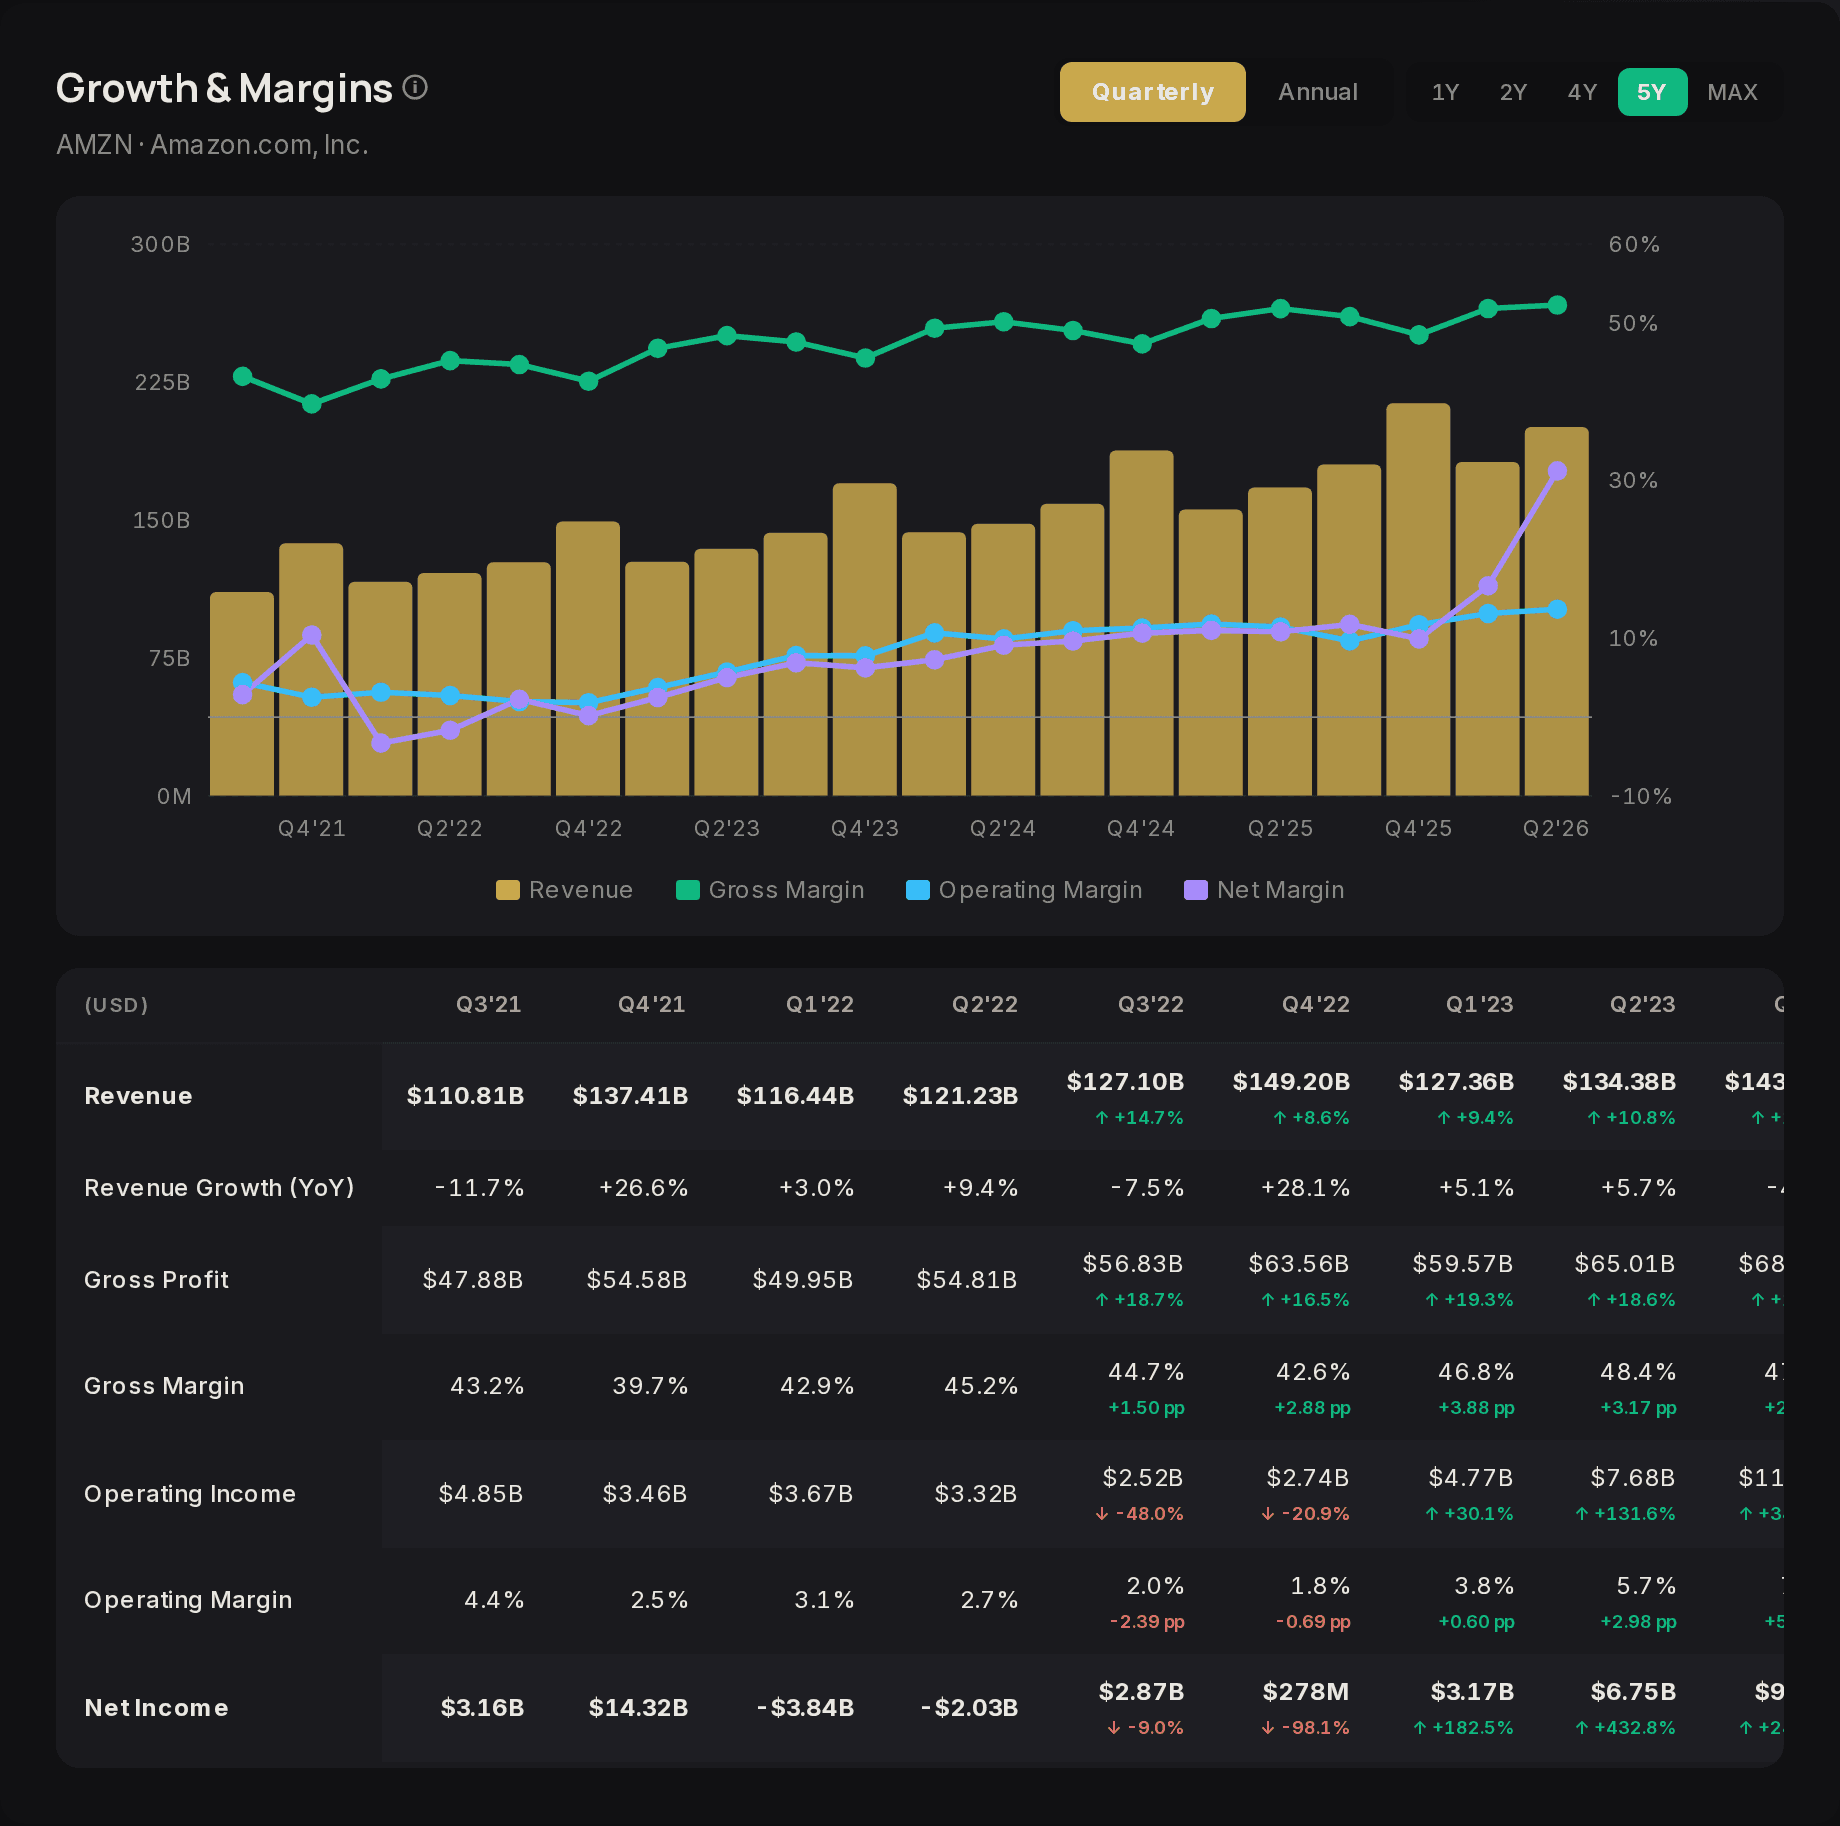Toggle the Revenue legend swatch
Image resolution: width=1840 pixels, height=1826 pixels.
pos(508,890)
